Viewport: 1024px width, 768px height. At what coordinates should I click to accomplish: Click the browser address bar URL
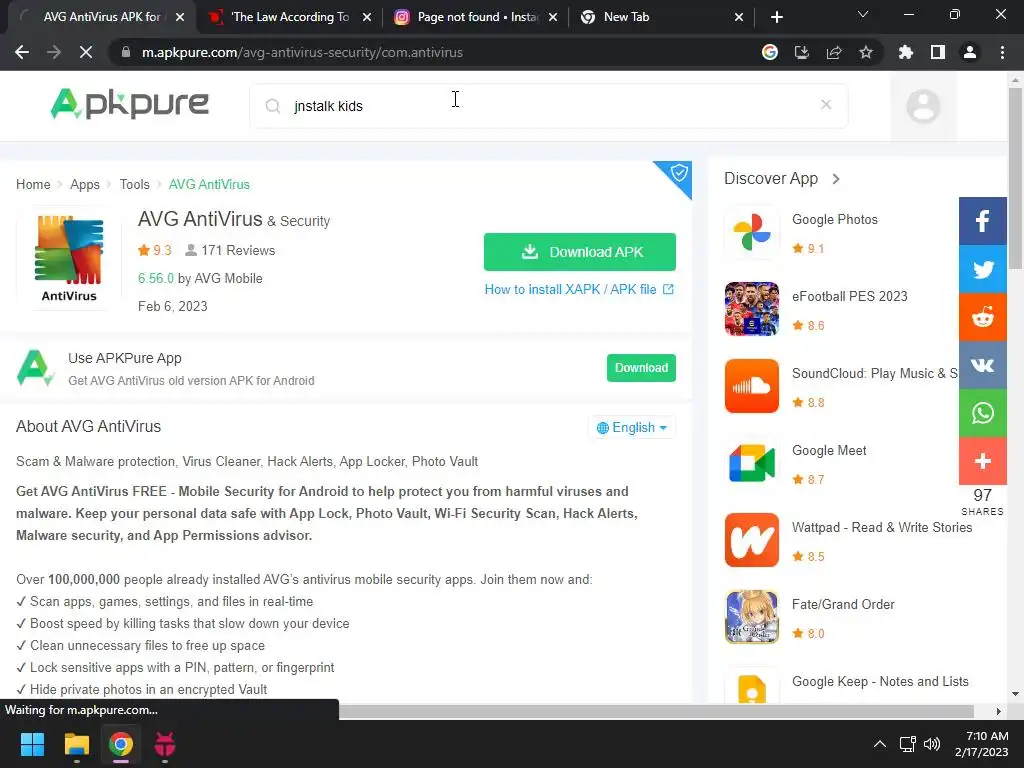point(302,52)
